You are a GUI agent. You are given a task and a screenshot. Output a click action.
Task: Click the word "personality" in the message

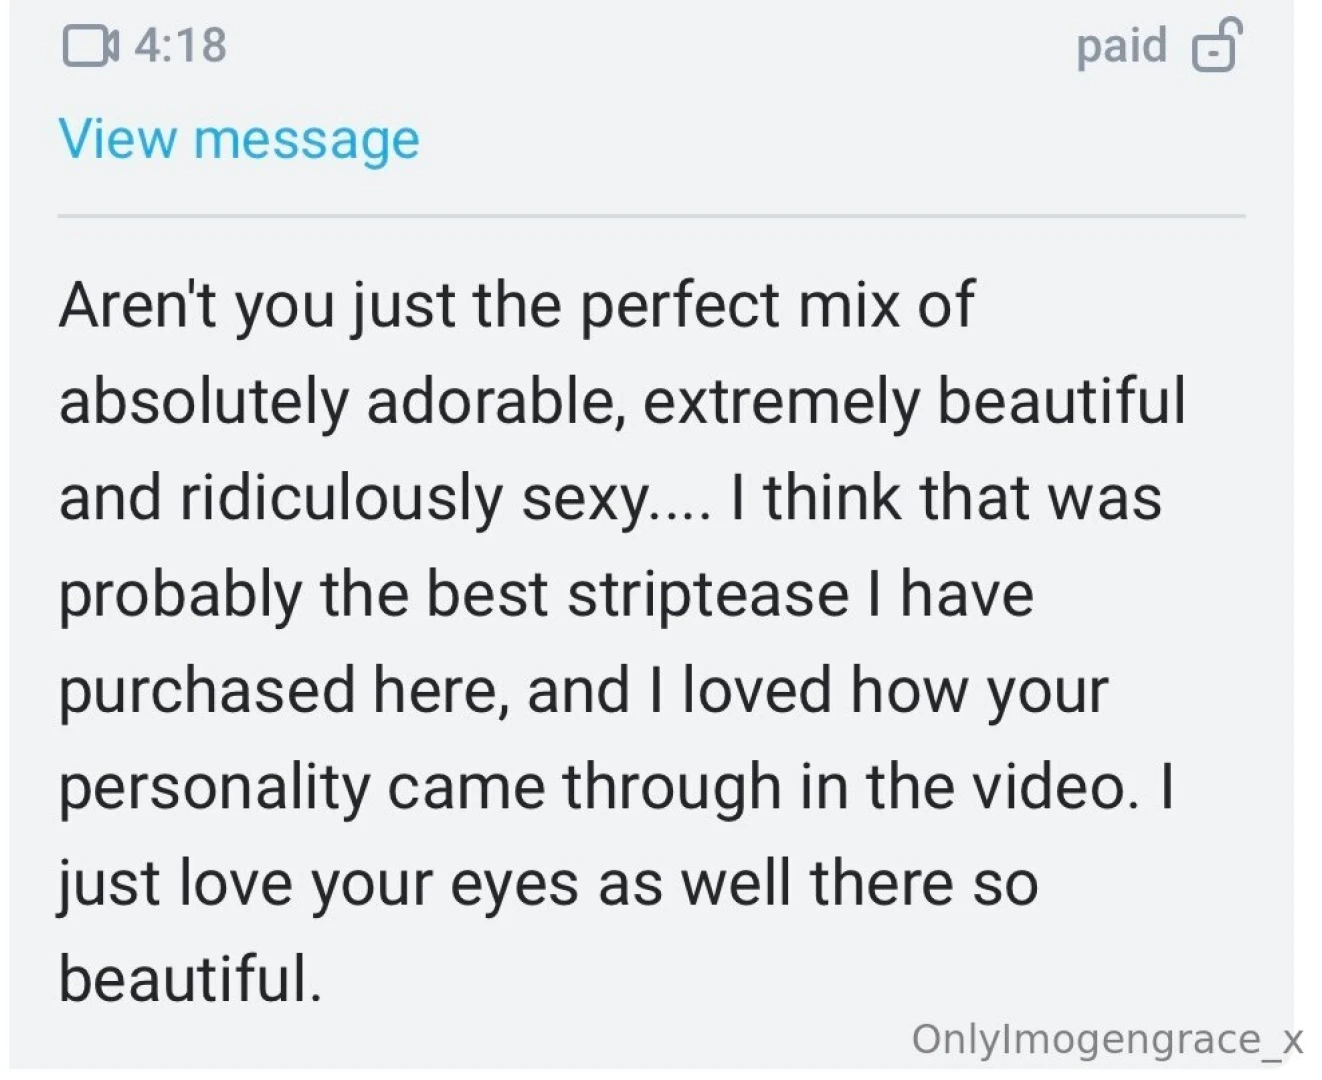point(214,788)
